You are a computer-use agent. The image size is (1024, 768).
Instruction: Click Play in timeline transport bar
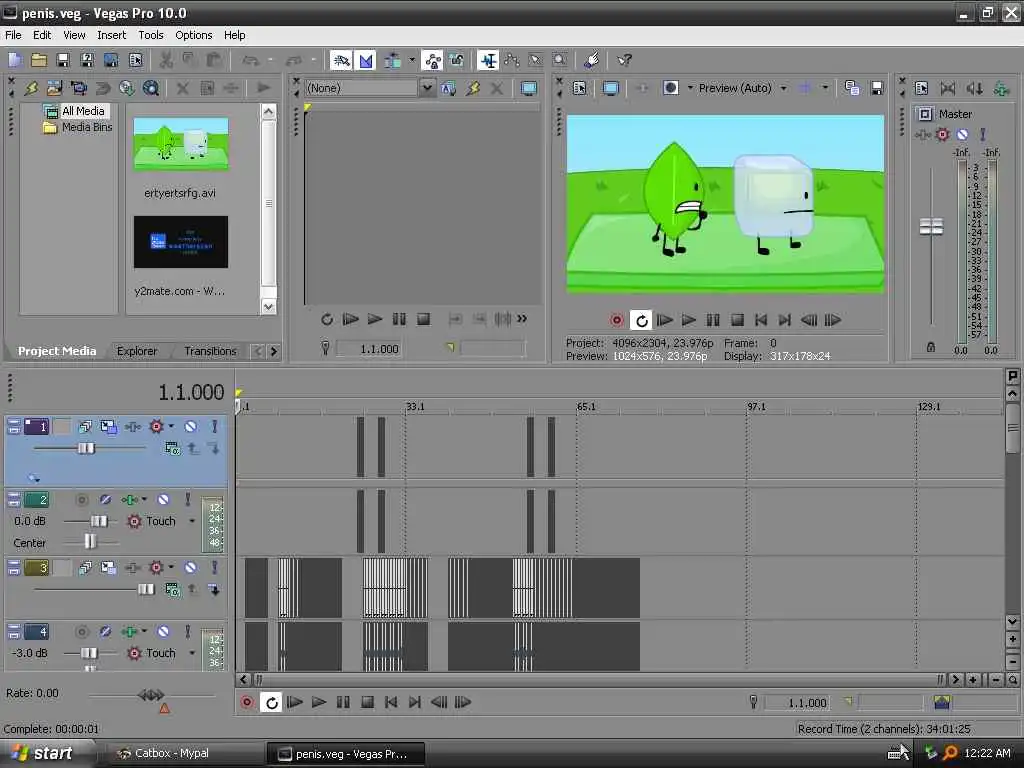[x=319, y=703]
